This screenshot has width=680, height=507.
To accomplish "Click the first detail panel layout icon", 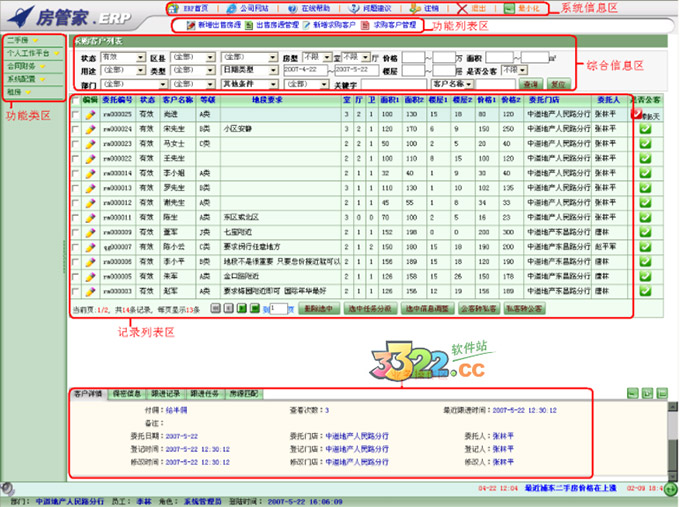I will [x=634, y=393].
